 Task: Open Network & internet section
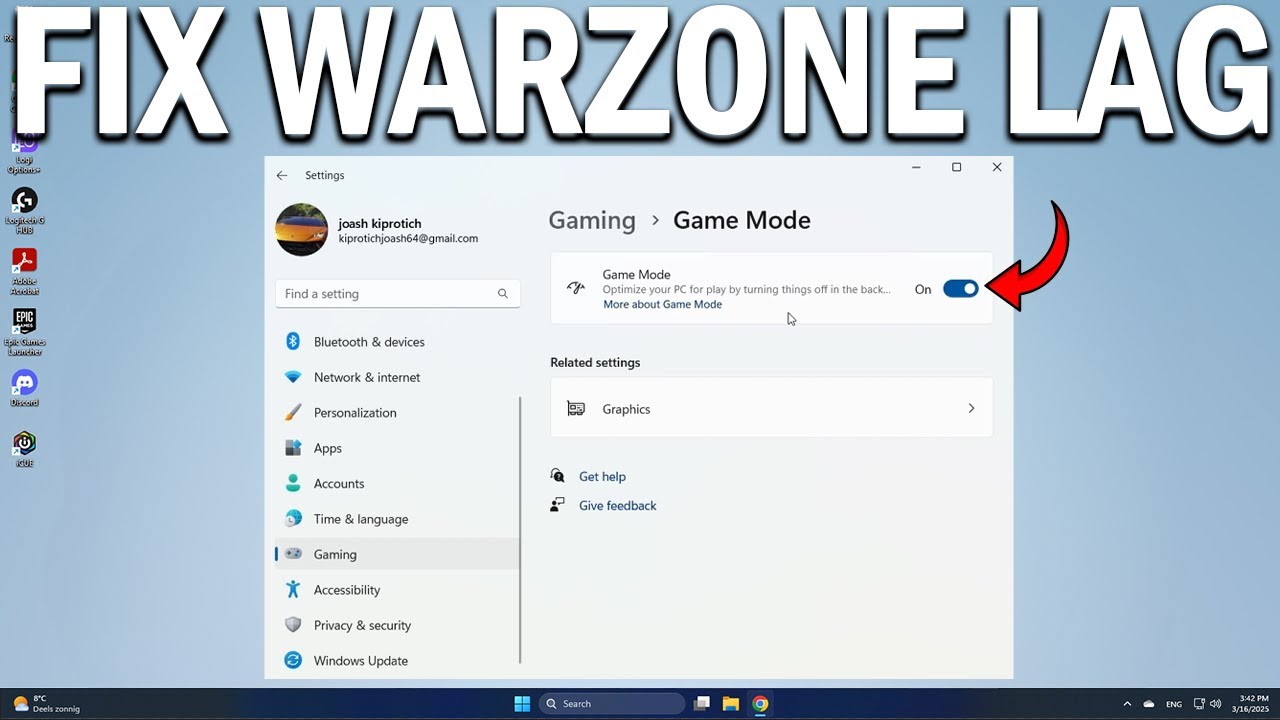click(x=397, y=377)
